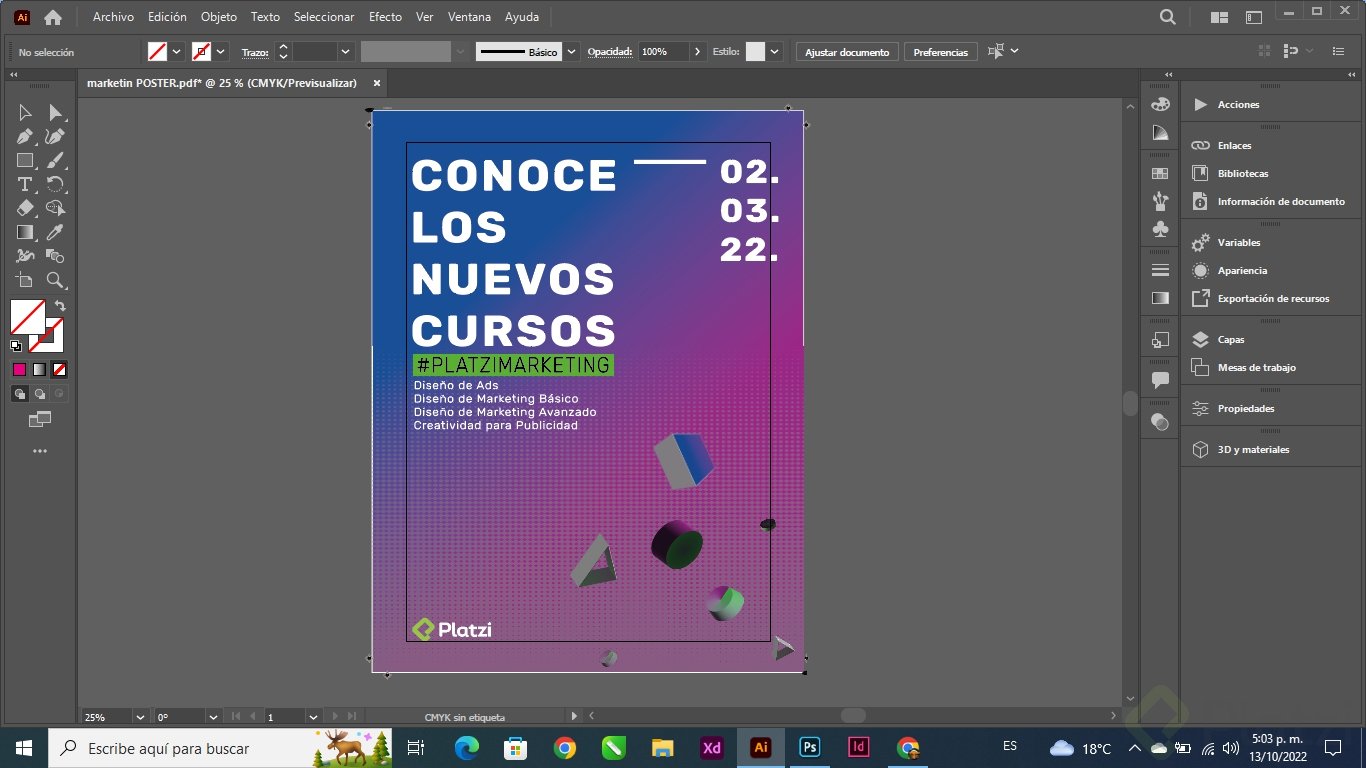Open Edit Toolbar three-dots button

pyautogui.click(x=40, y=451)
